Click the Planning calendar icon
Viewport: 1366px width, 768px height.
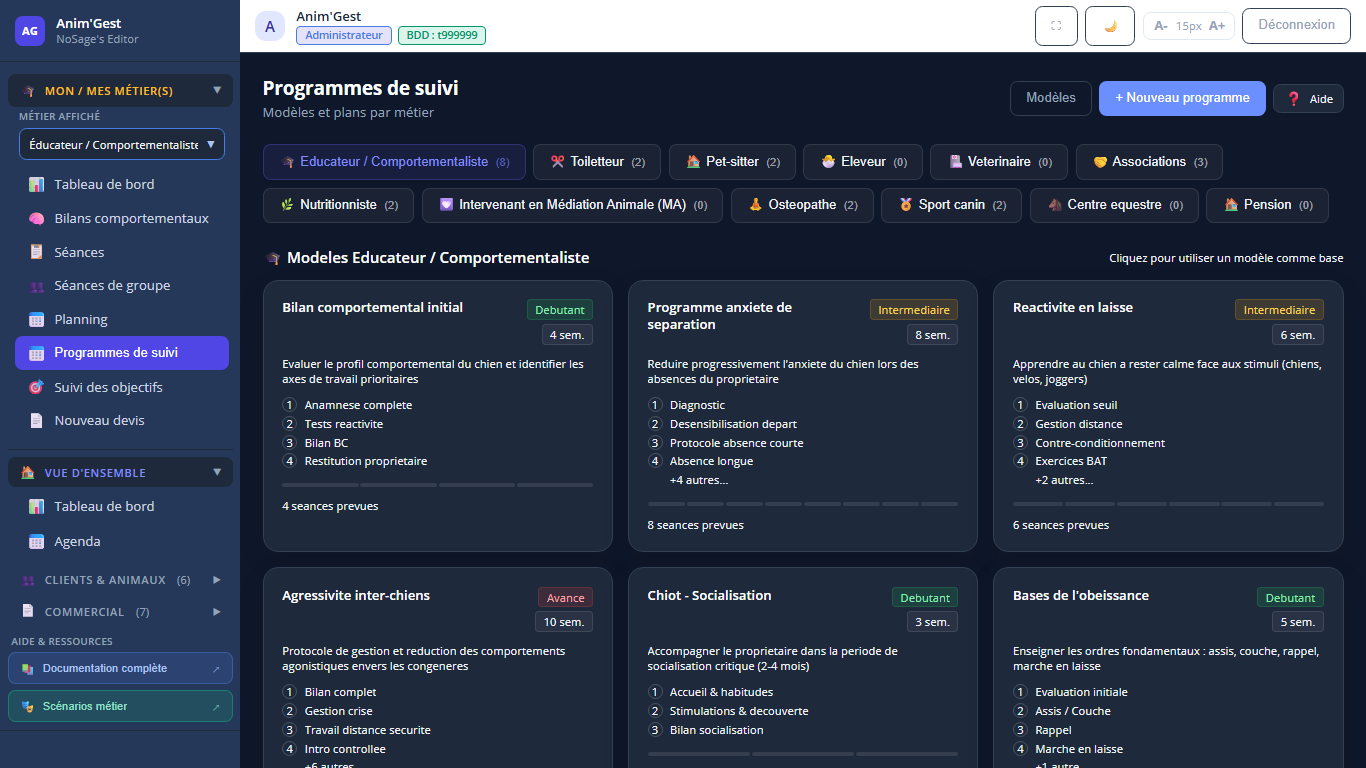[36, 320]
